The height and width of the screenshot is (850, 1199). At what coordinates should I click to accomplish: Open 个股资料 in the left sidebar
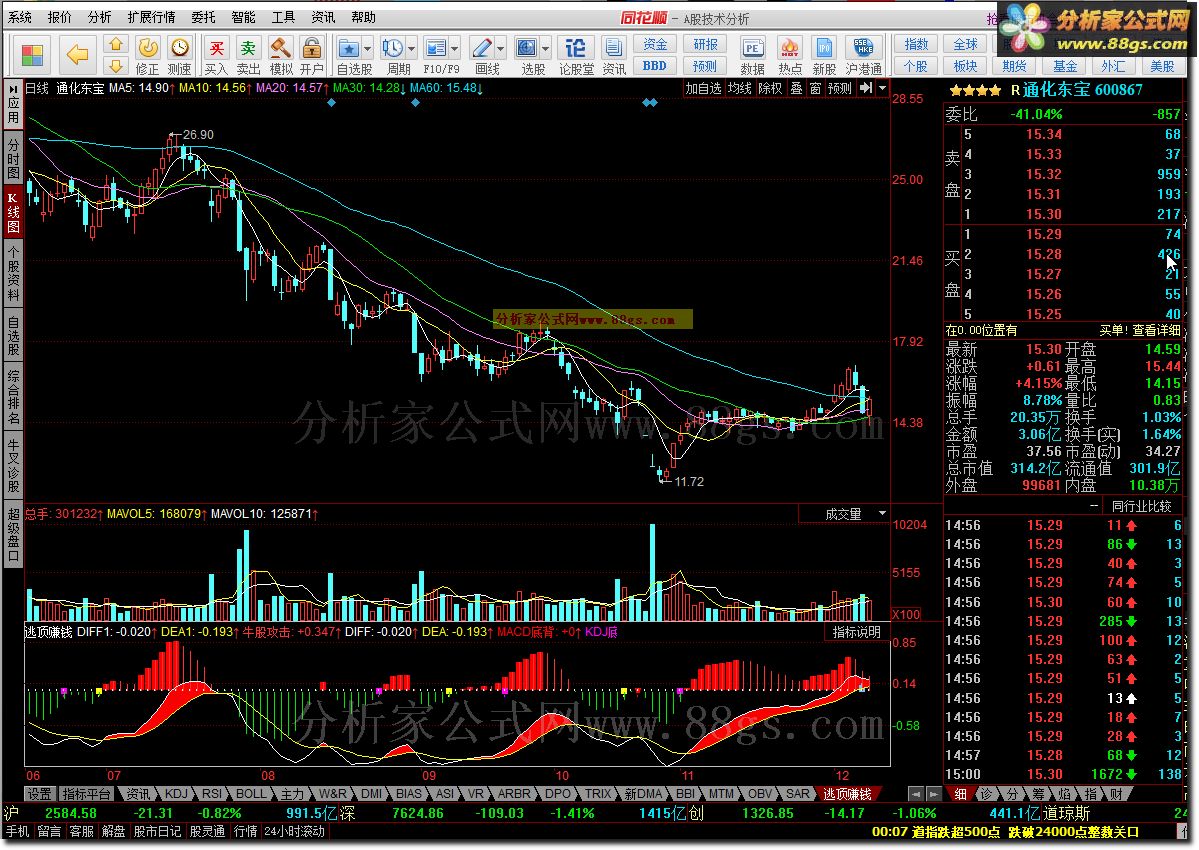14,274
